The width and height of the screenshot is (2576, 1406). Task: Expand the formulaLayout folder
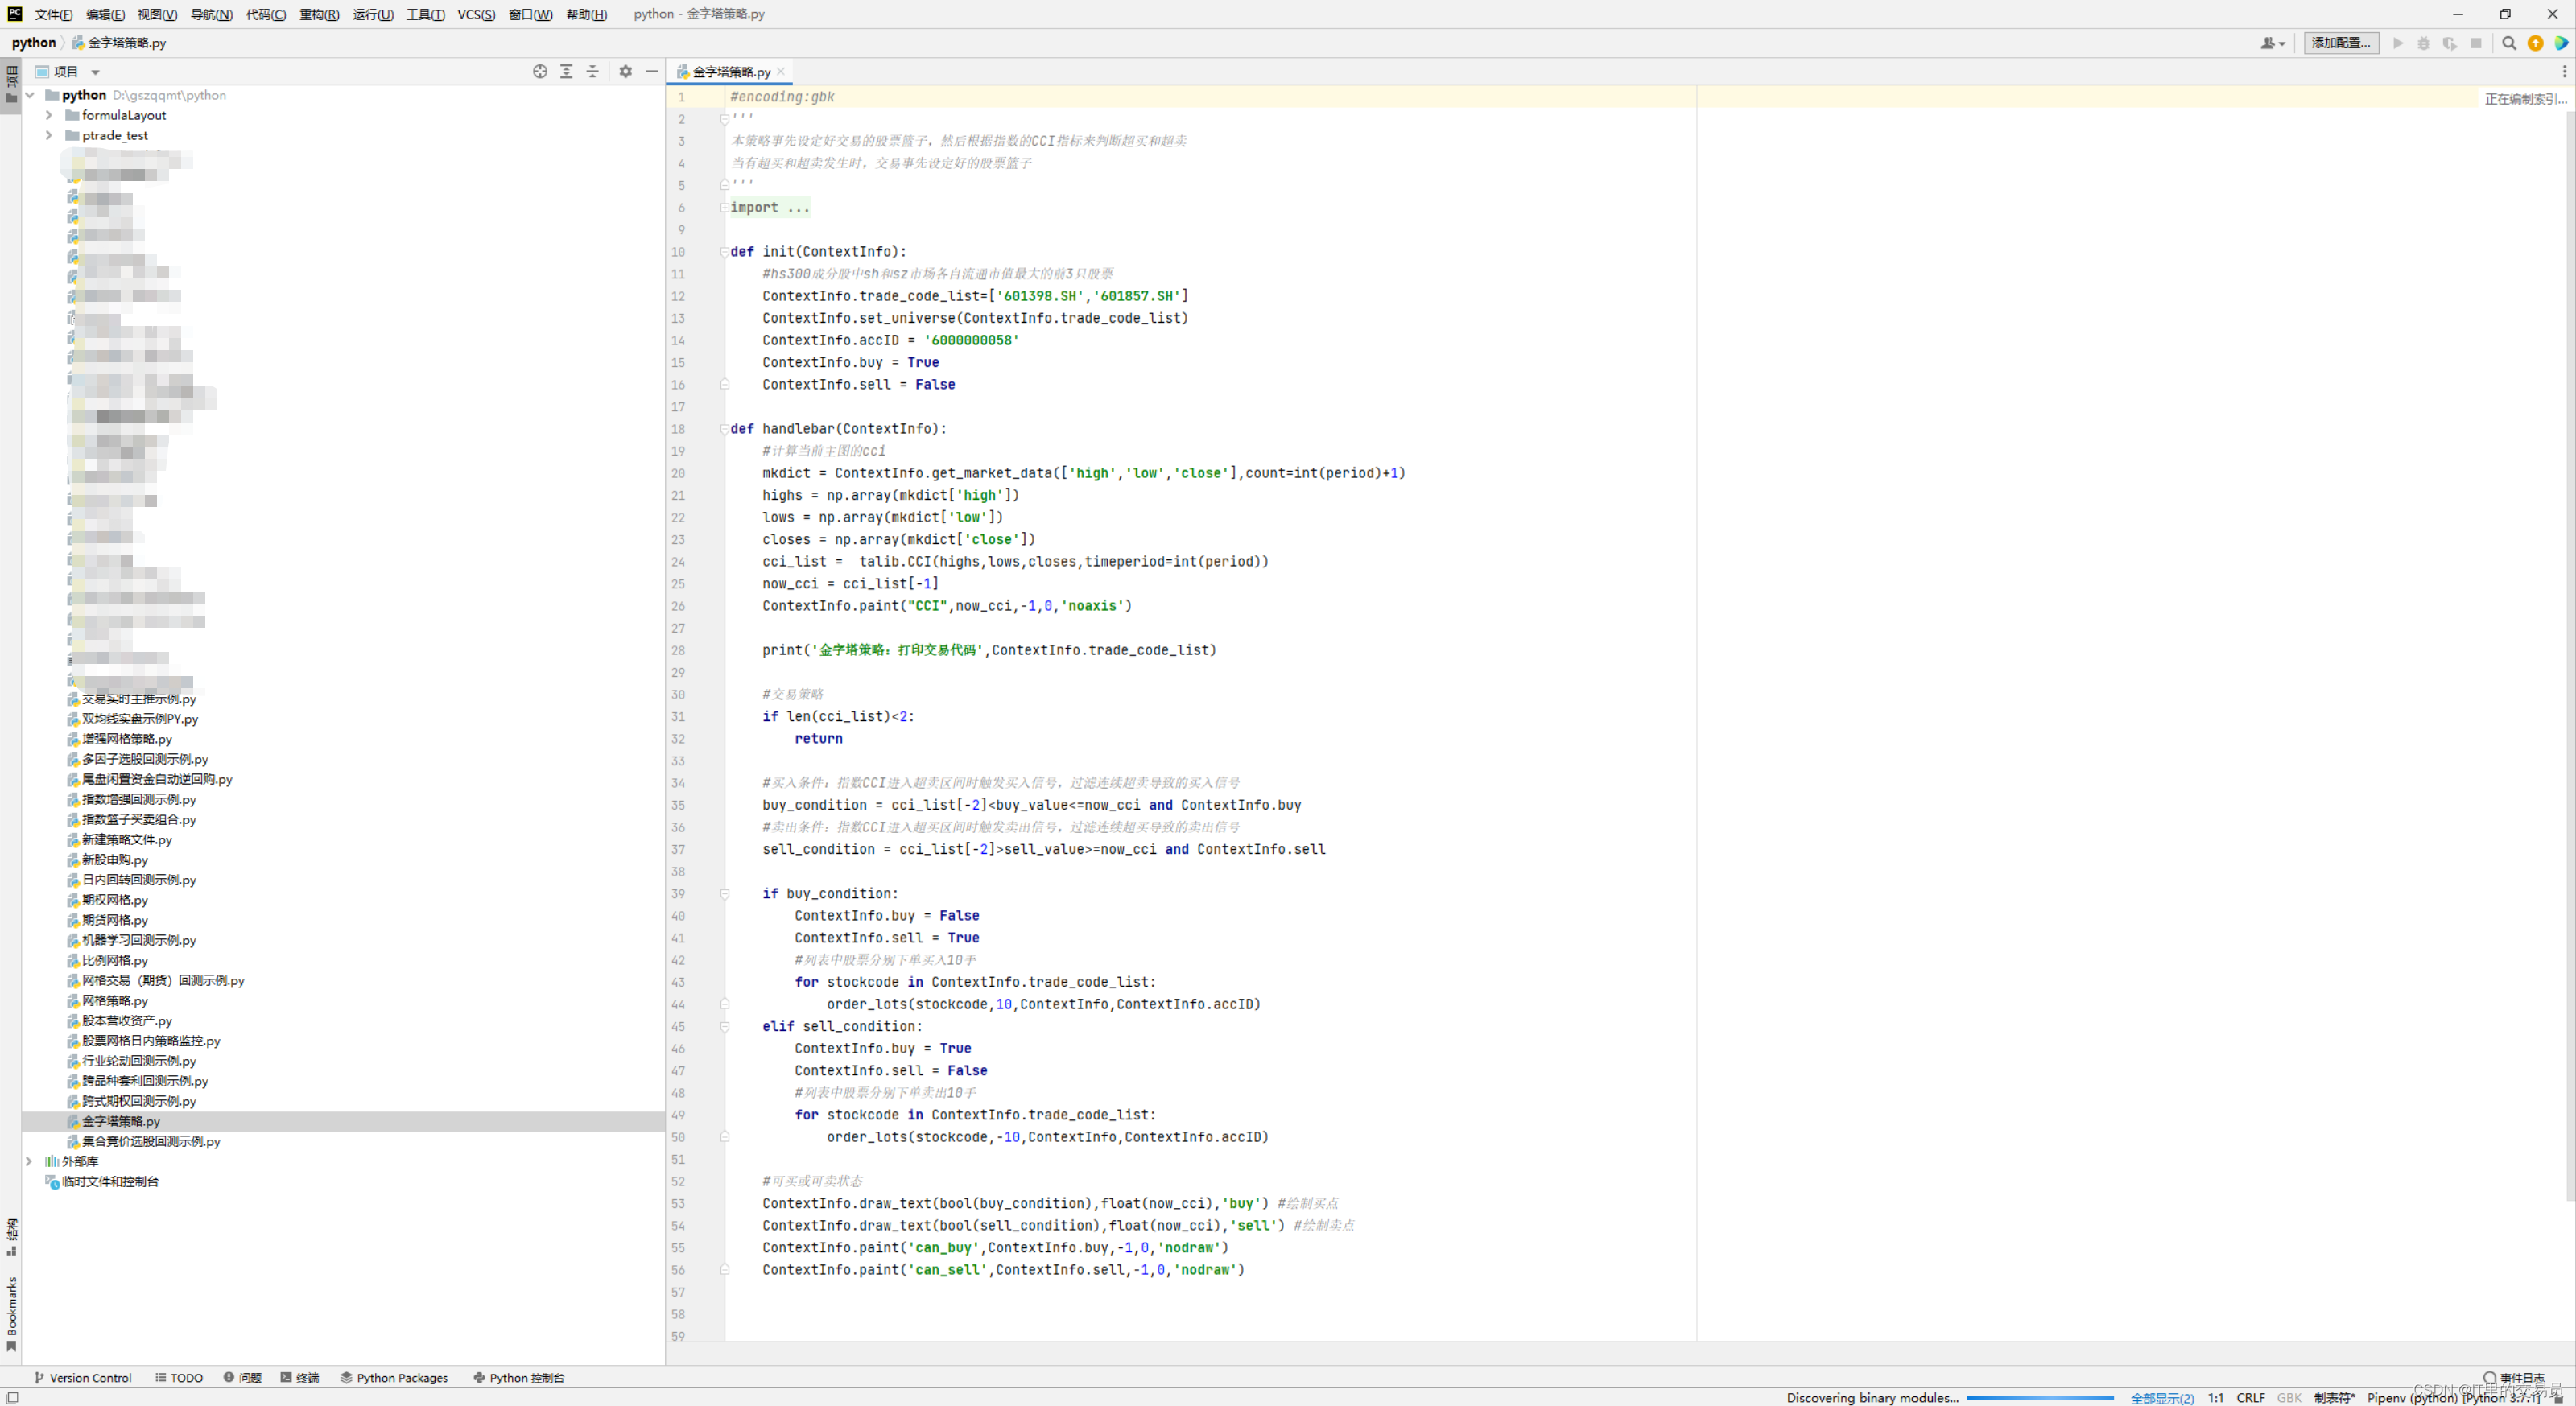[x=48, y=115]
